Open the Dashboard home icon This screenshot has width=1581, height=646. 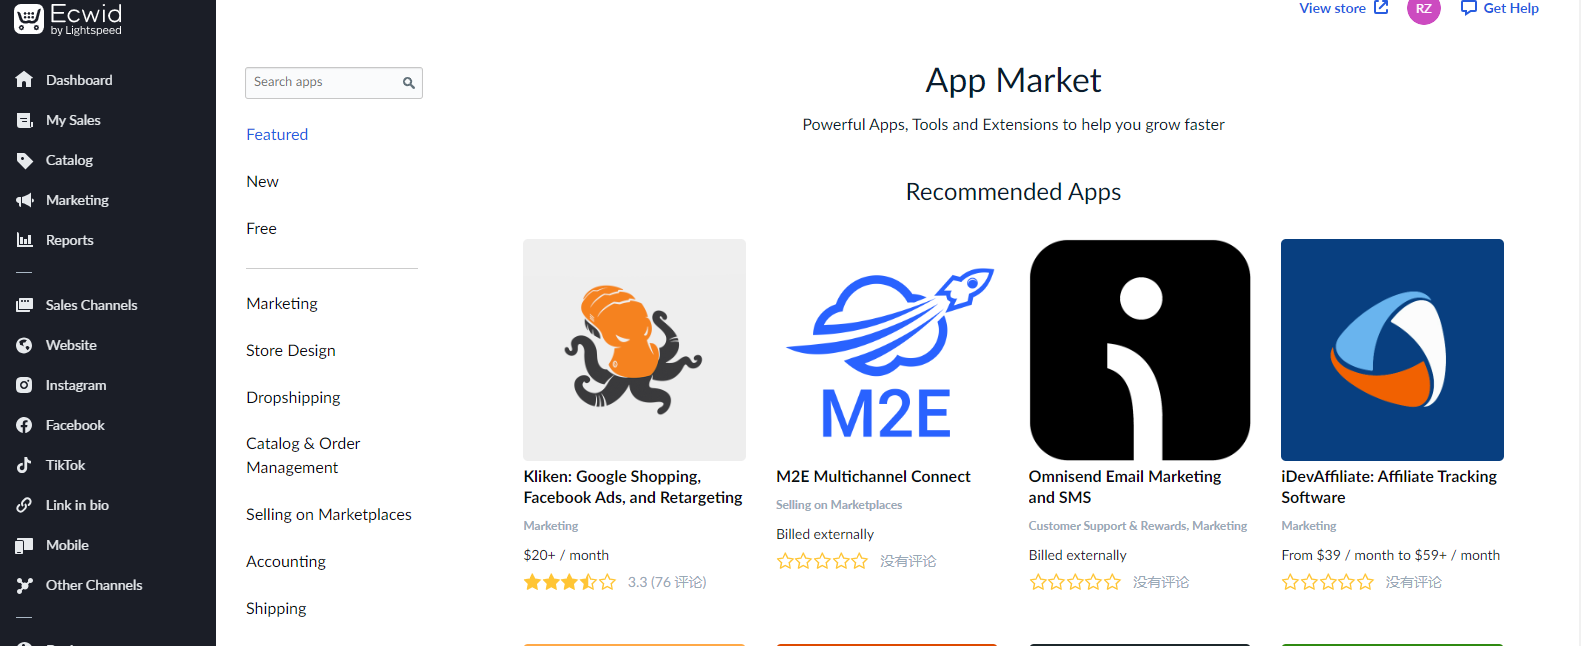pyautogui.click(x=24, y=80)
